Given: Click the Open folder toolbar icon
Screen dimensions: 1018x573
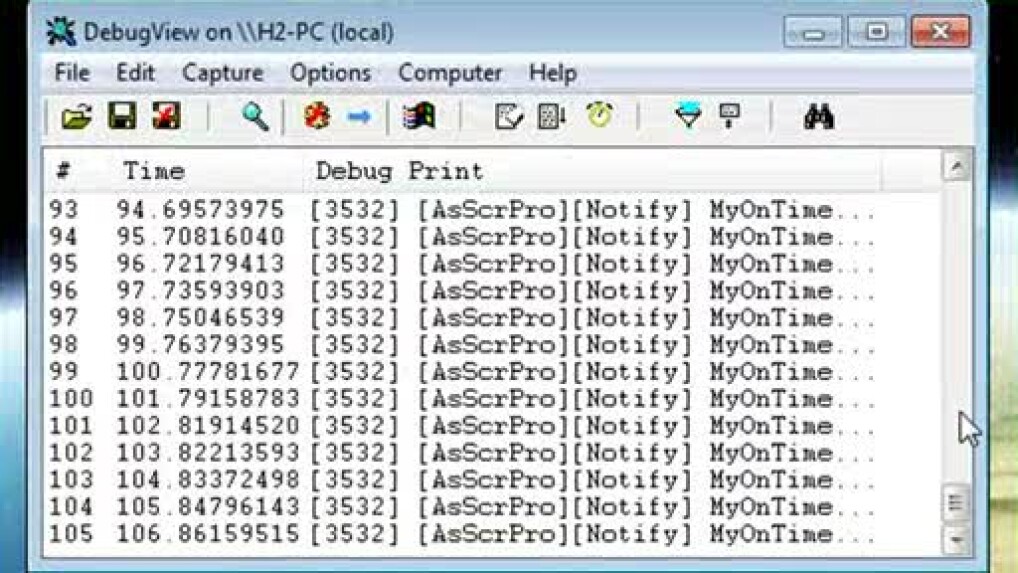Looking at the screenshot, I should pyautogui.click(x=76, y=117).
